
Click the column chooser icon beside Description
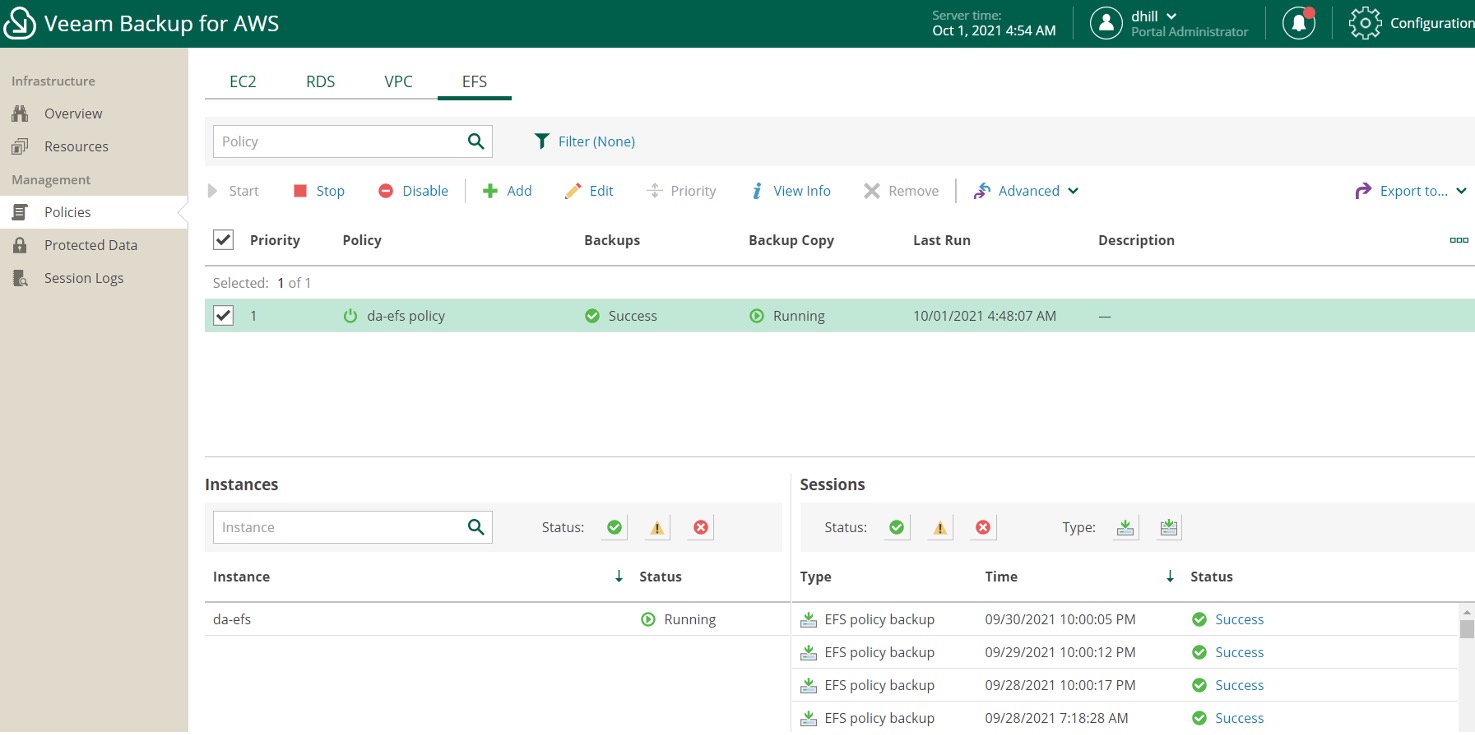click(x=1459, y=240)
